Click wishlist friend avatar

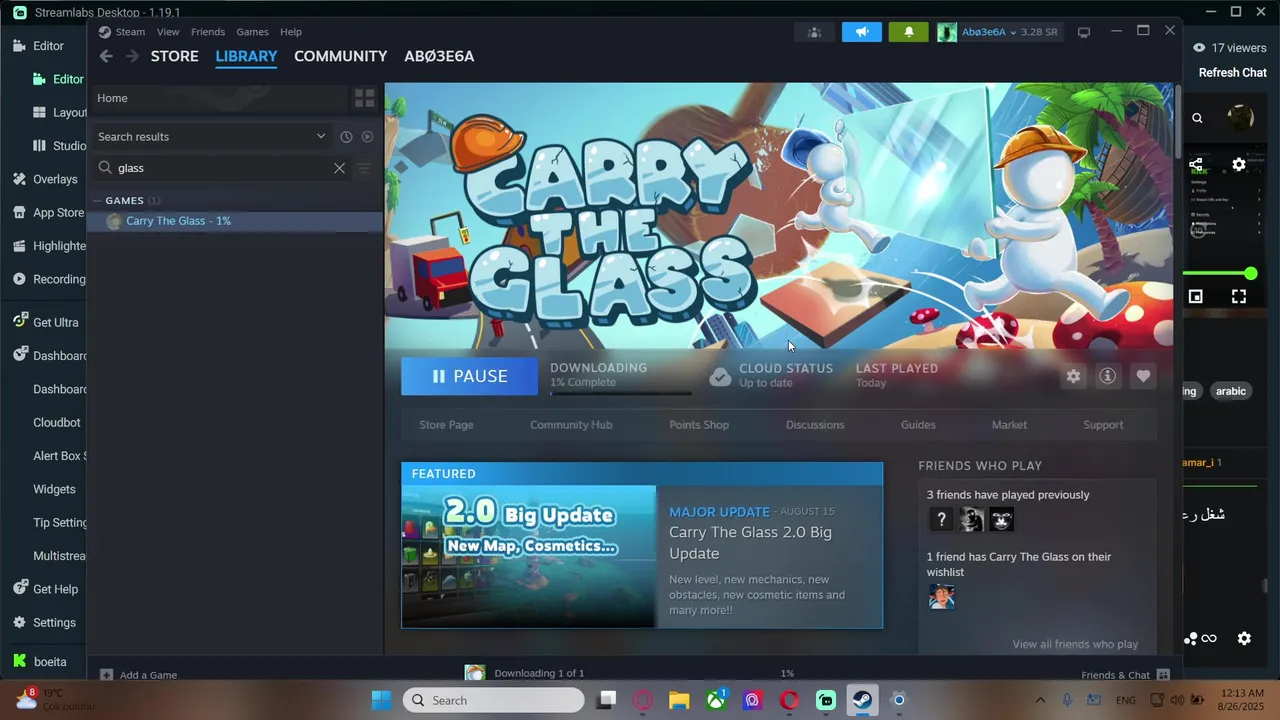(941, 597)
